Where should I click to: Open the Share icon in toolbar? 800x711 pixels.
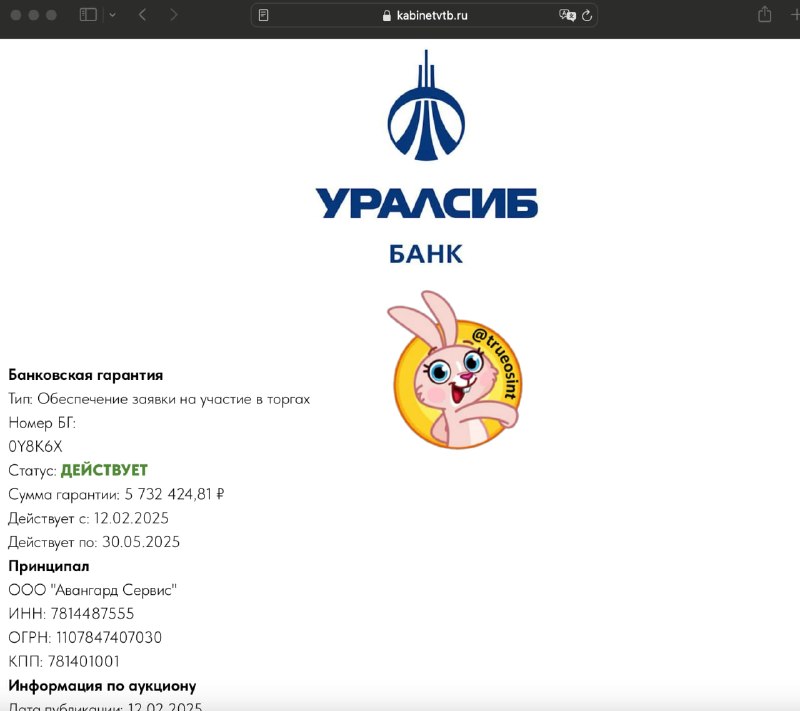click(x=764, y=14)
